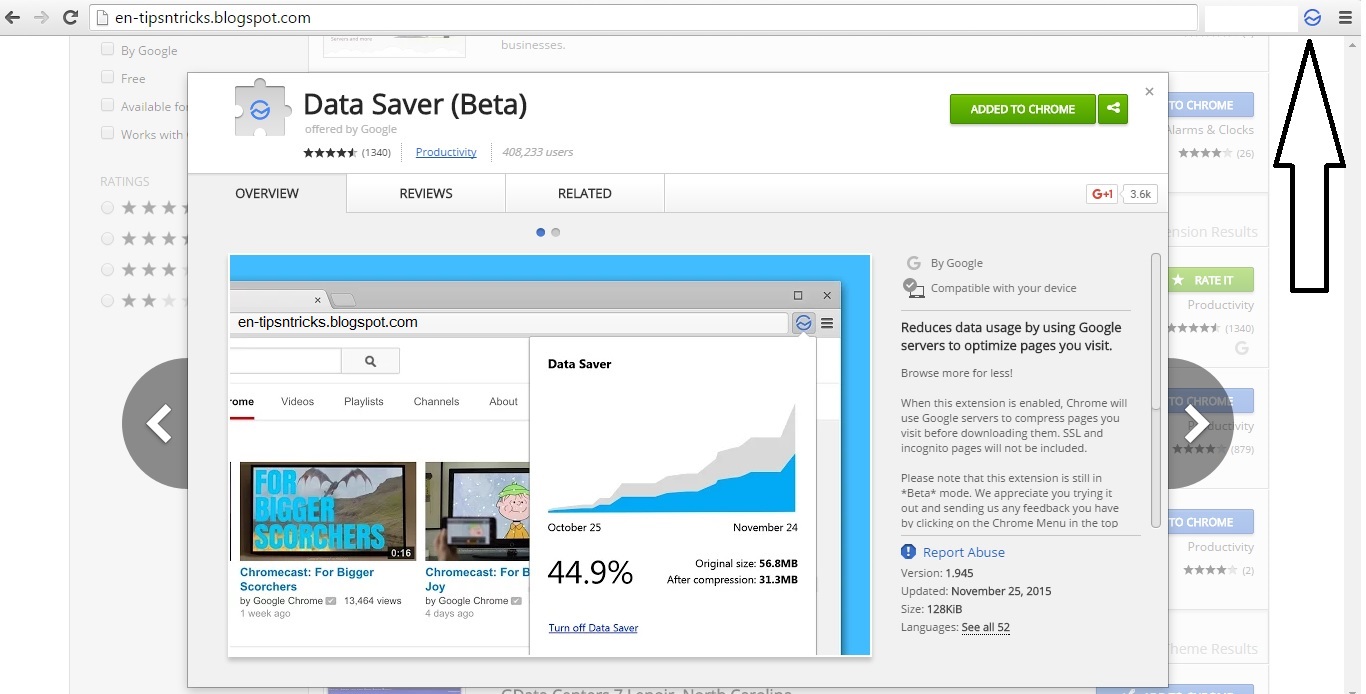Click the 3.6k share count
The height and width of the screenshot is (694, 1366).
[x=1140, y=194]
